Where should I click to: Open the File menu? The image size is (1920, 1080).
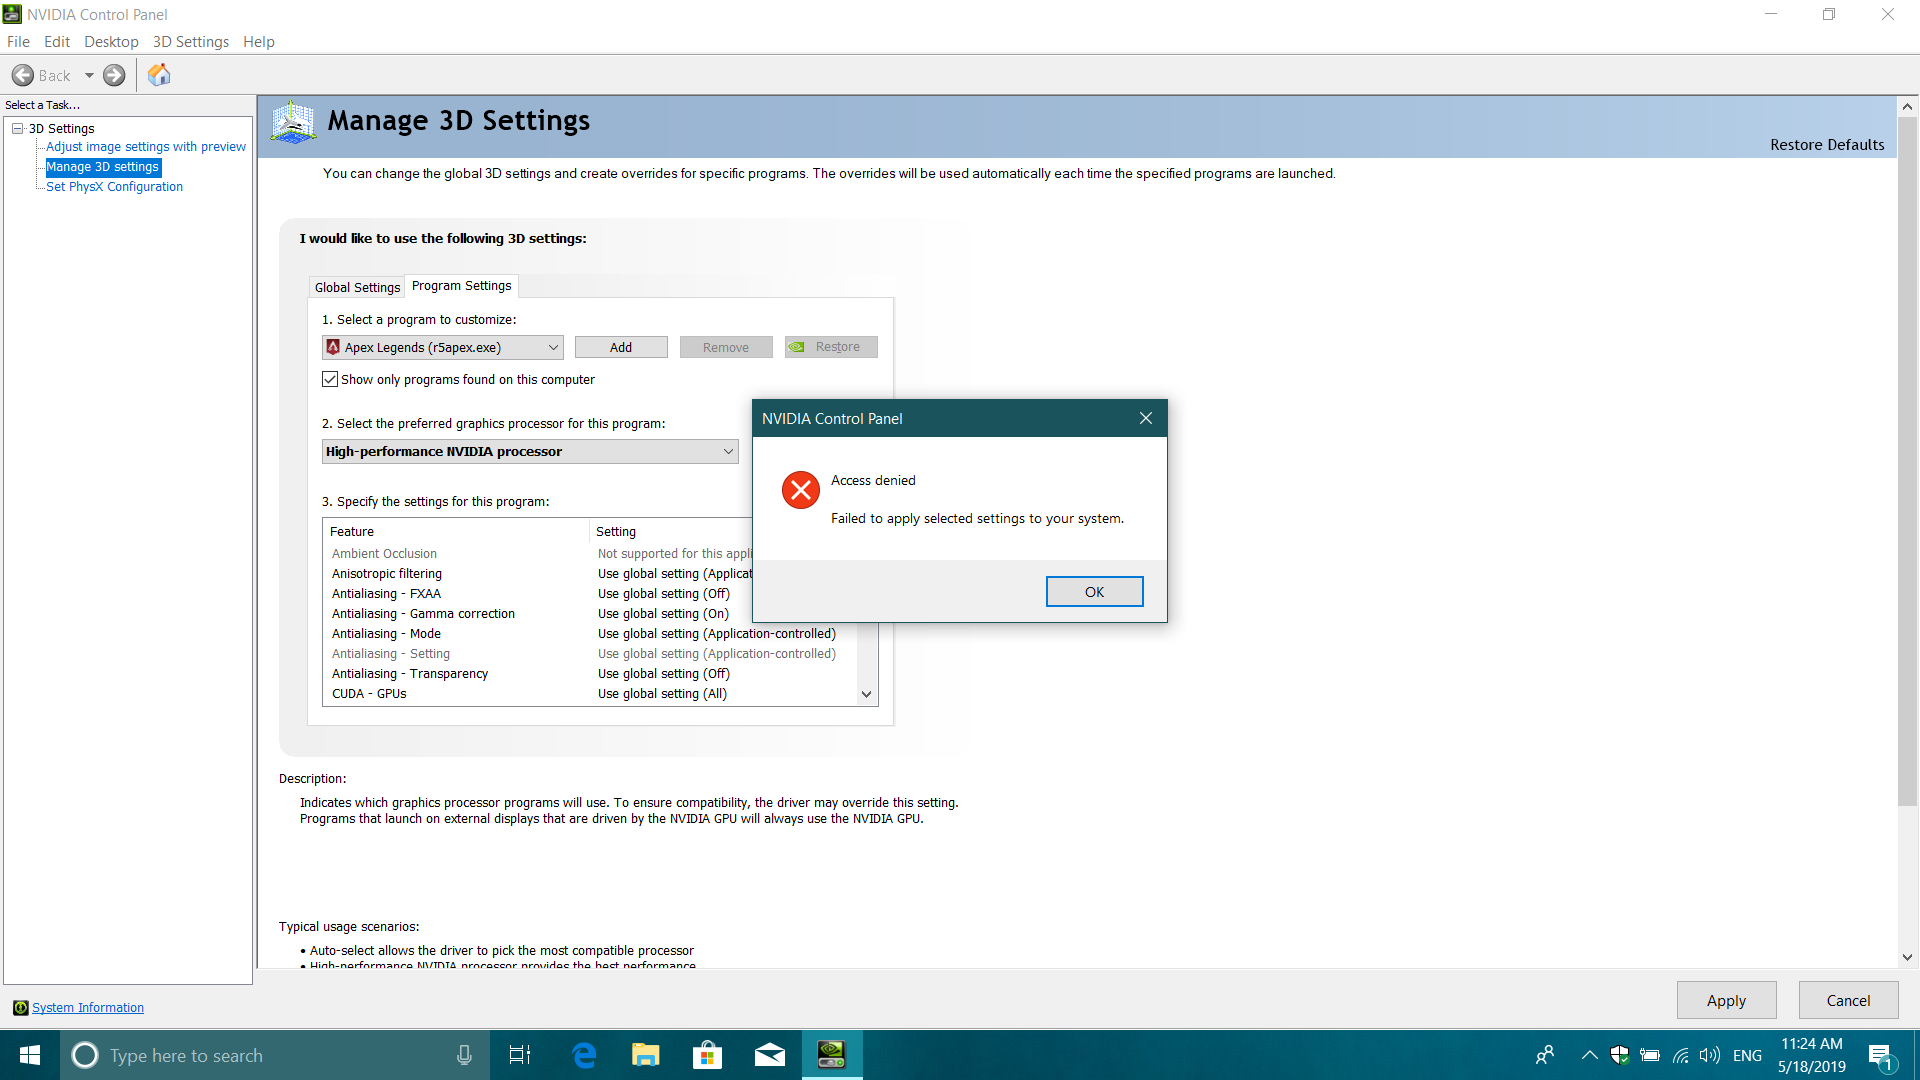(x=18, y=41)
